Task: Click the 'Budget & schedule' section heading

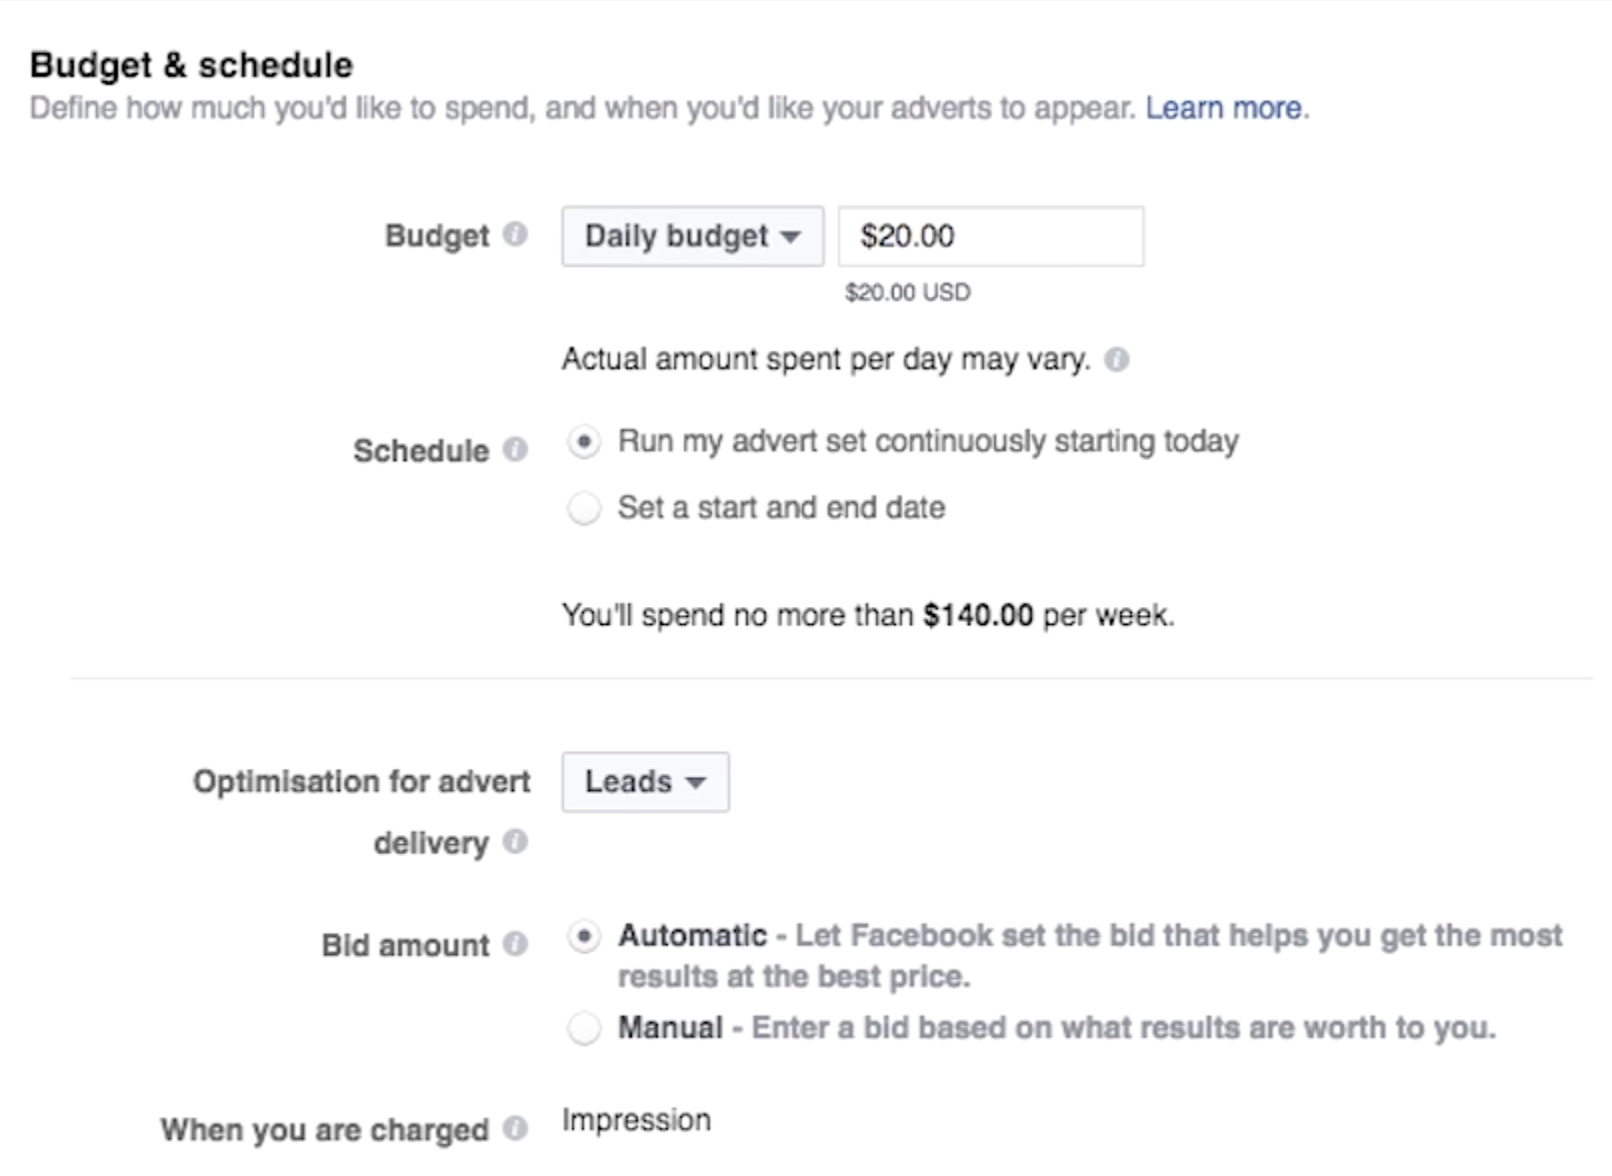Action: (x=191, y=65)
